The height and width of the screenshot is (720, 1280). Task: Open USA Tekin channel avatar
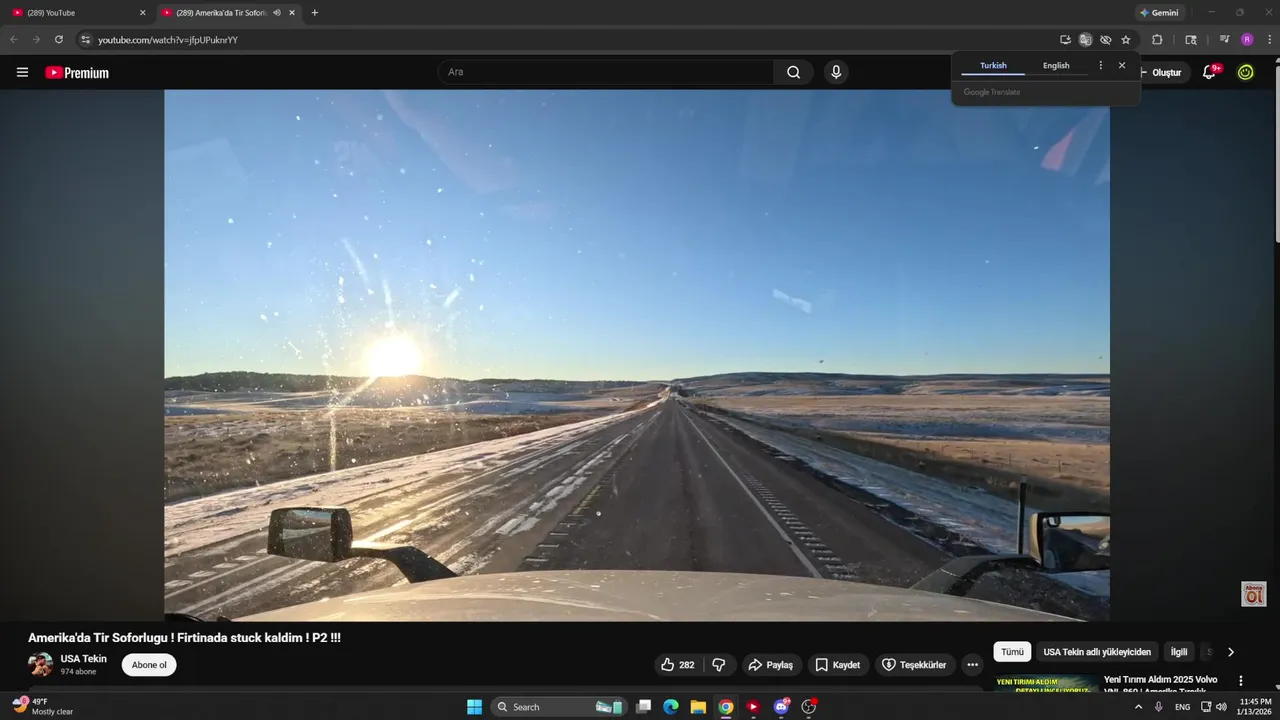pos(41,665)
